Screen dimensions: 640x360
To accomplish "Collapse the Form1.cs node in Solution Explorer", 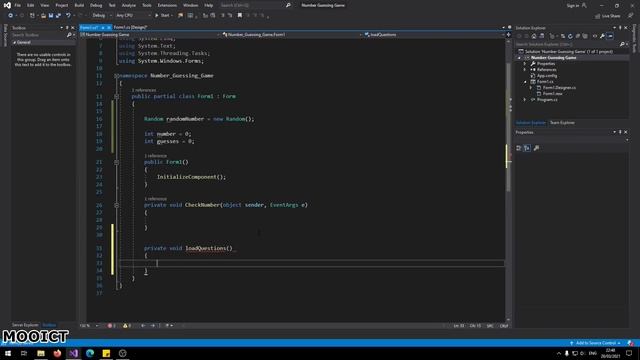I will (x=525, y=82).
